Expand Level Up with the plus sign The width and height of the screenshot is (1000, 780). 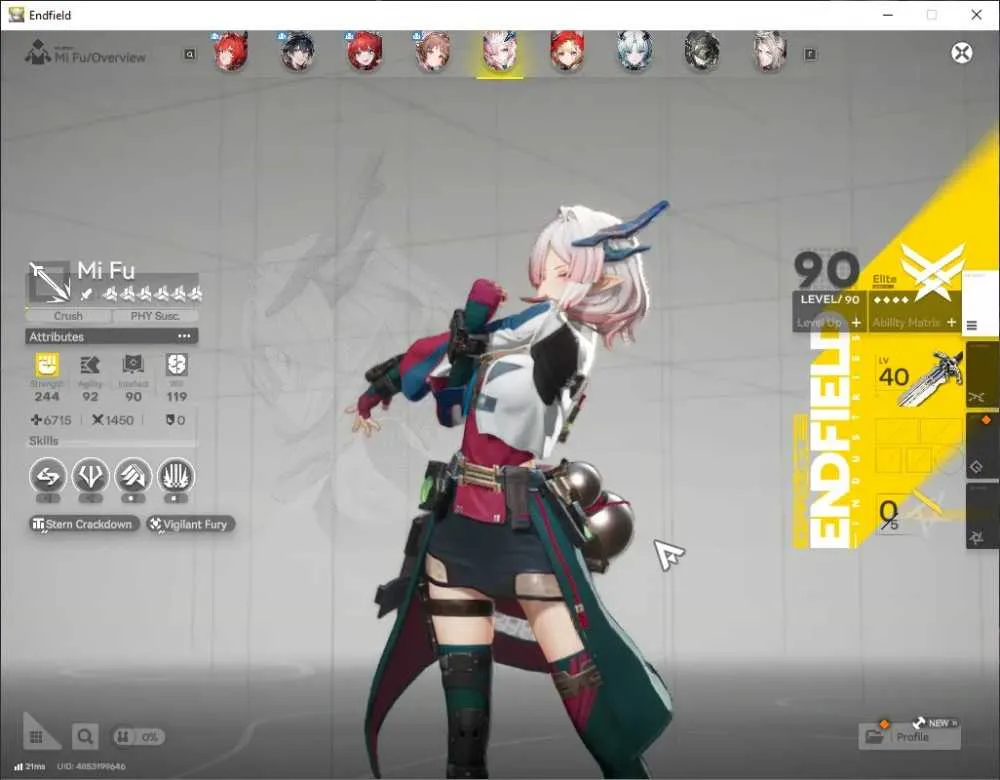pos(856,323)
